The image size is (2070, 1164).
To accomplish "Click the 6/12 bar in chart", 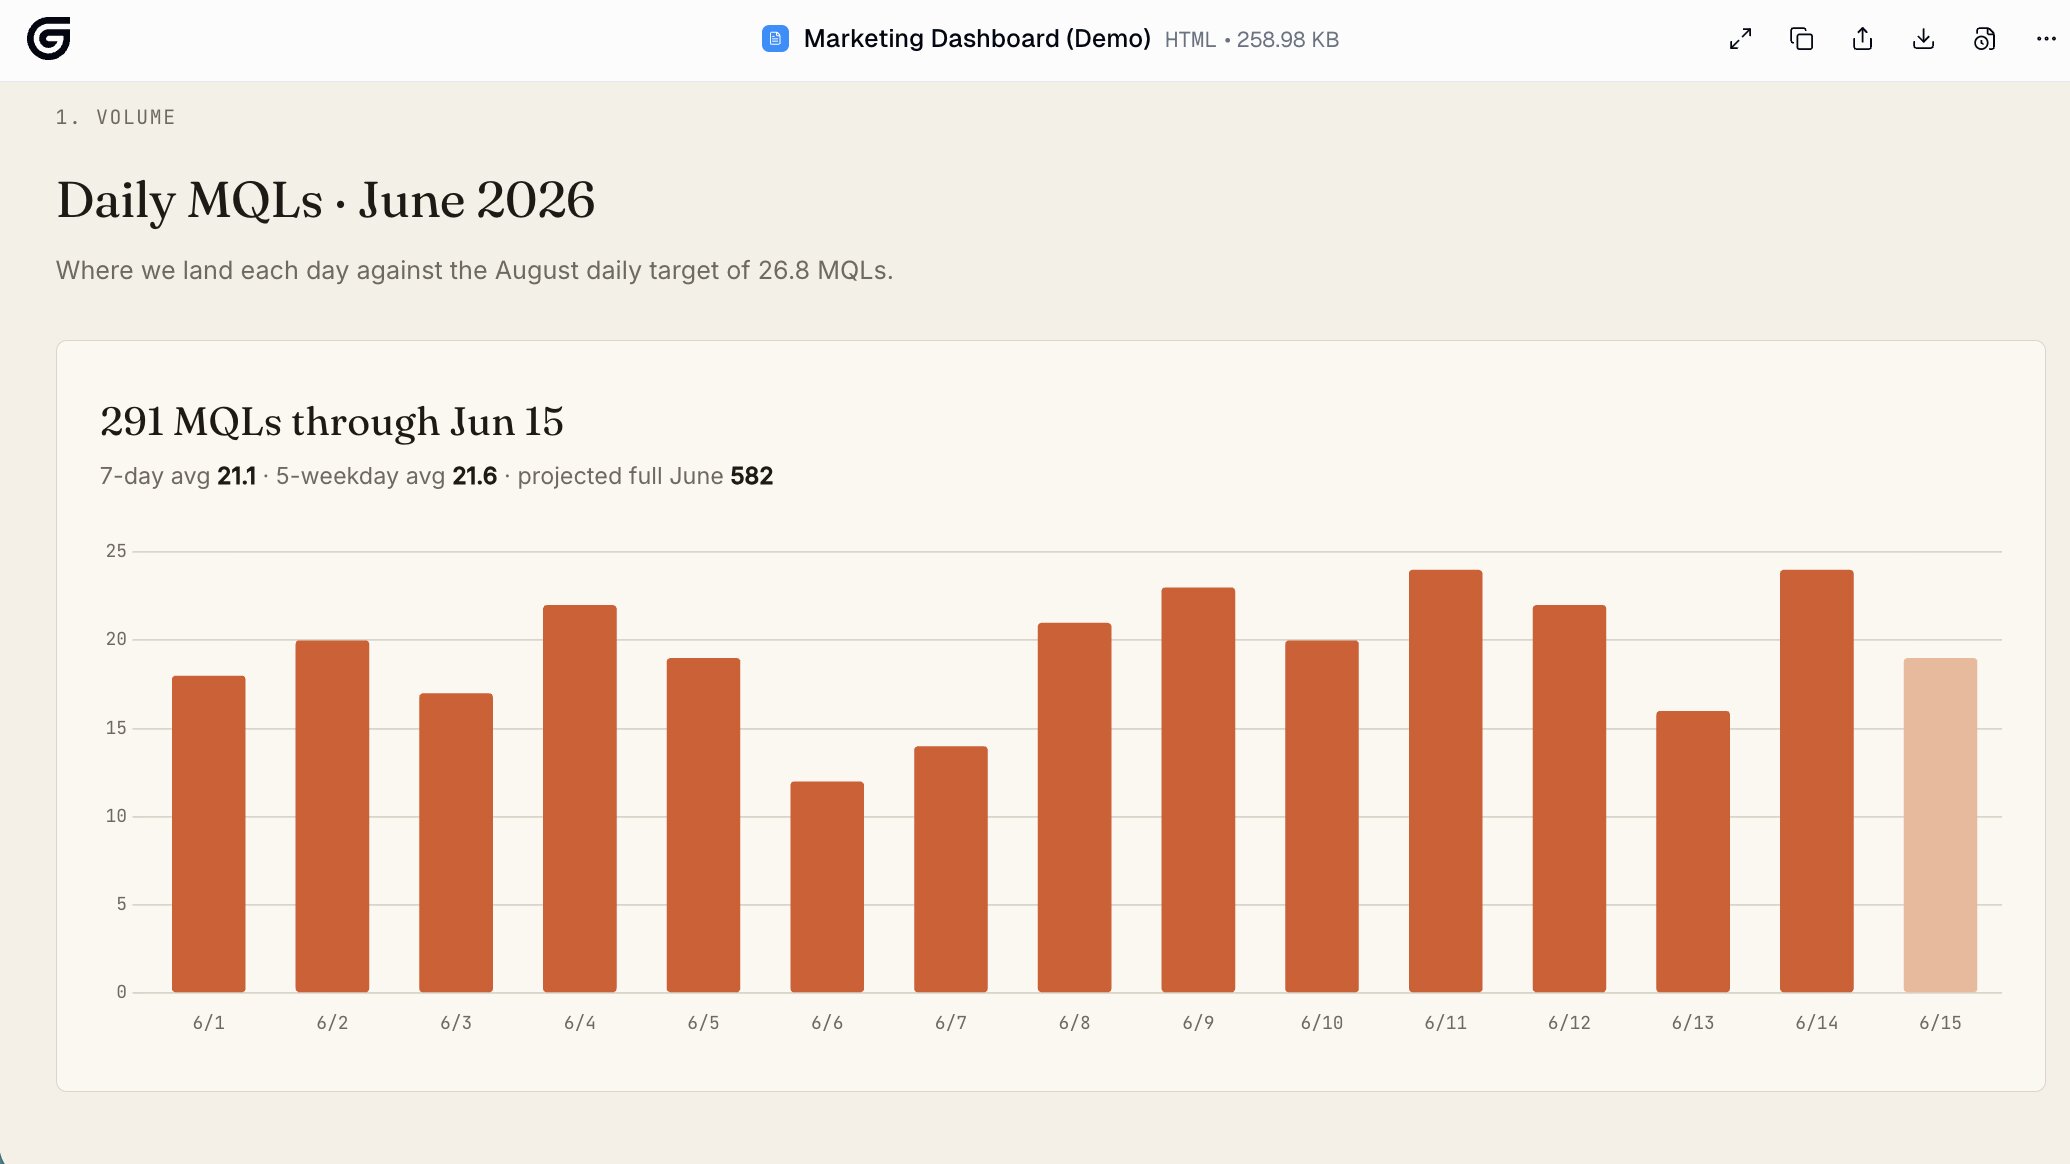I will pyautogui.click(x=1569, y=799).
